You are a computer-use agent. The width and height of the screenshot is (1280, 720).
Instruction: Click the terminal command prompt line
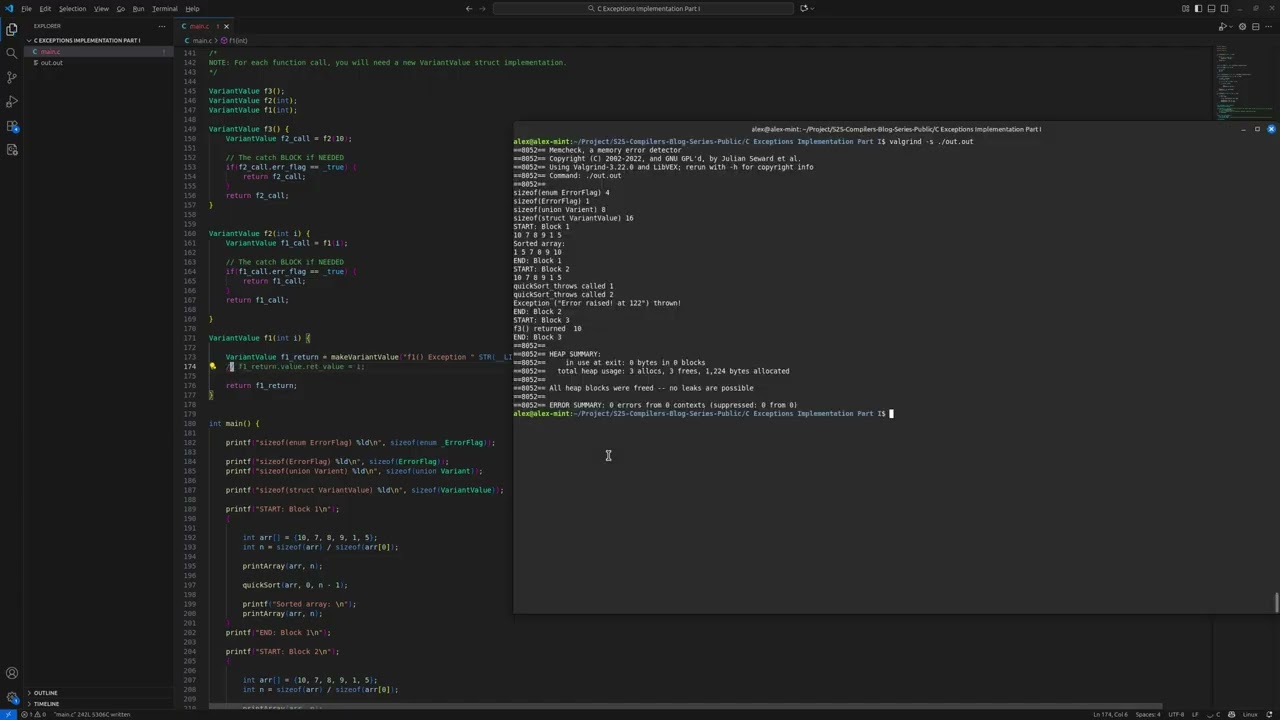[702, 413]
